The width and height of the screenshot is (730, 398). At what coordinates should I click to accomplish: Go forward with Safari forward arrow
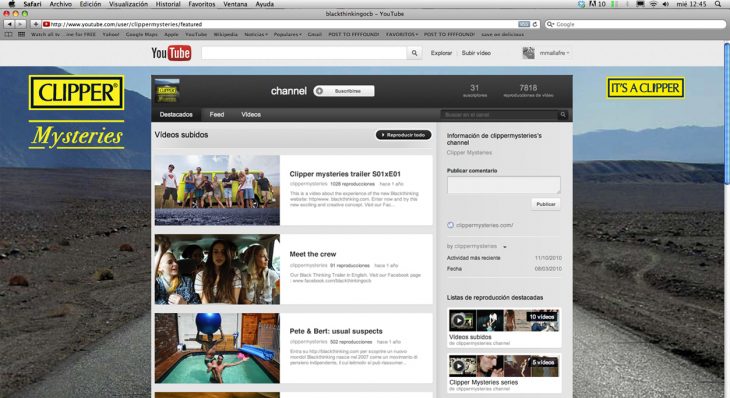click(x=20, y=24)
